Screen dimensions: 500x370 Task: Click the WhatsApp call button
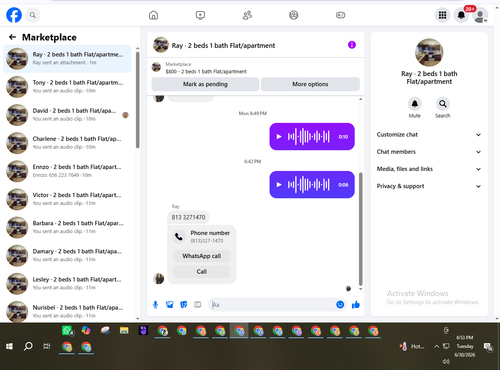(202, 256)
